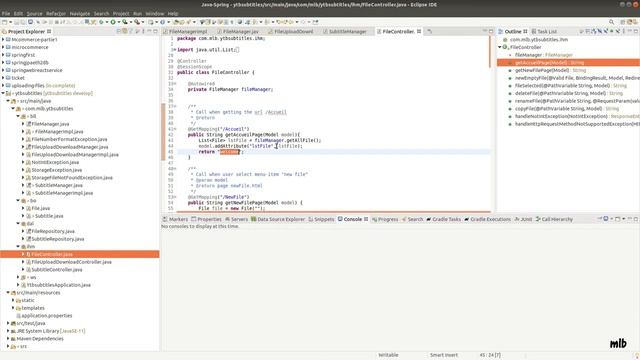Screen dimensions: 640x360
Task: Select application.properties file
Action: point(47,316)
